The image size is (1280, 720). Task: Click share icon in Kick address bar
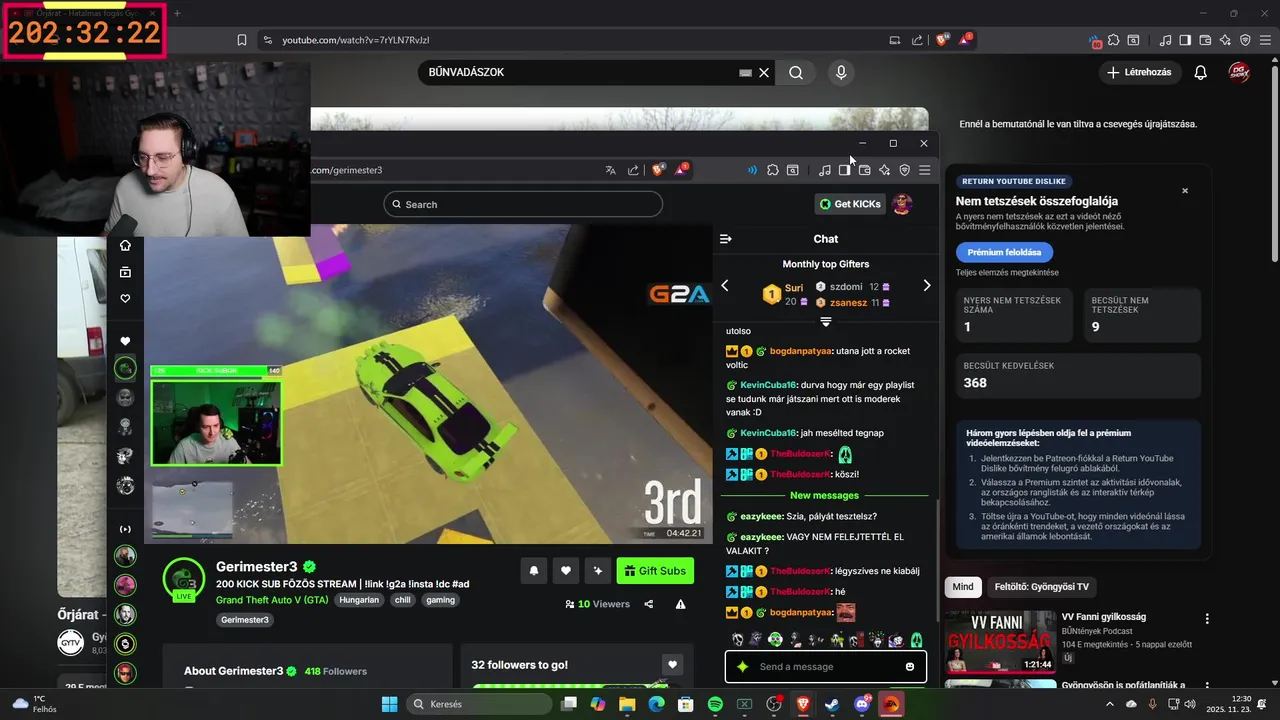[633, 170]
